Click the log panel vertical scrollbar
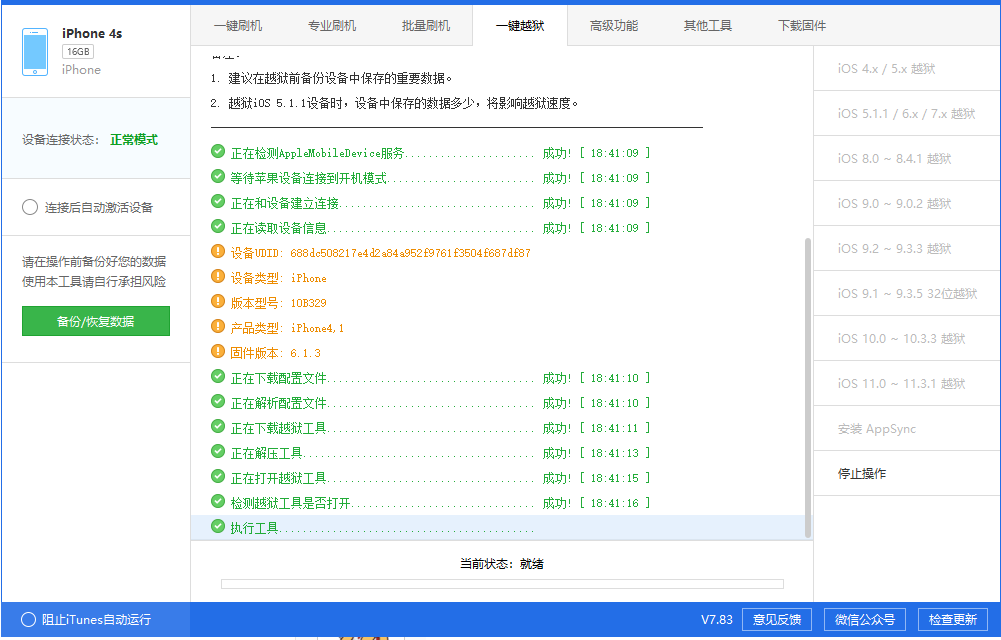 click(x=808, y=388)
